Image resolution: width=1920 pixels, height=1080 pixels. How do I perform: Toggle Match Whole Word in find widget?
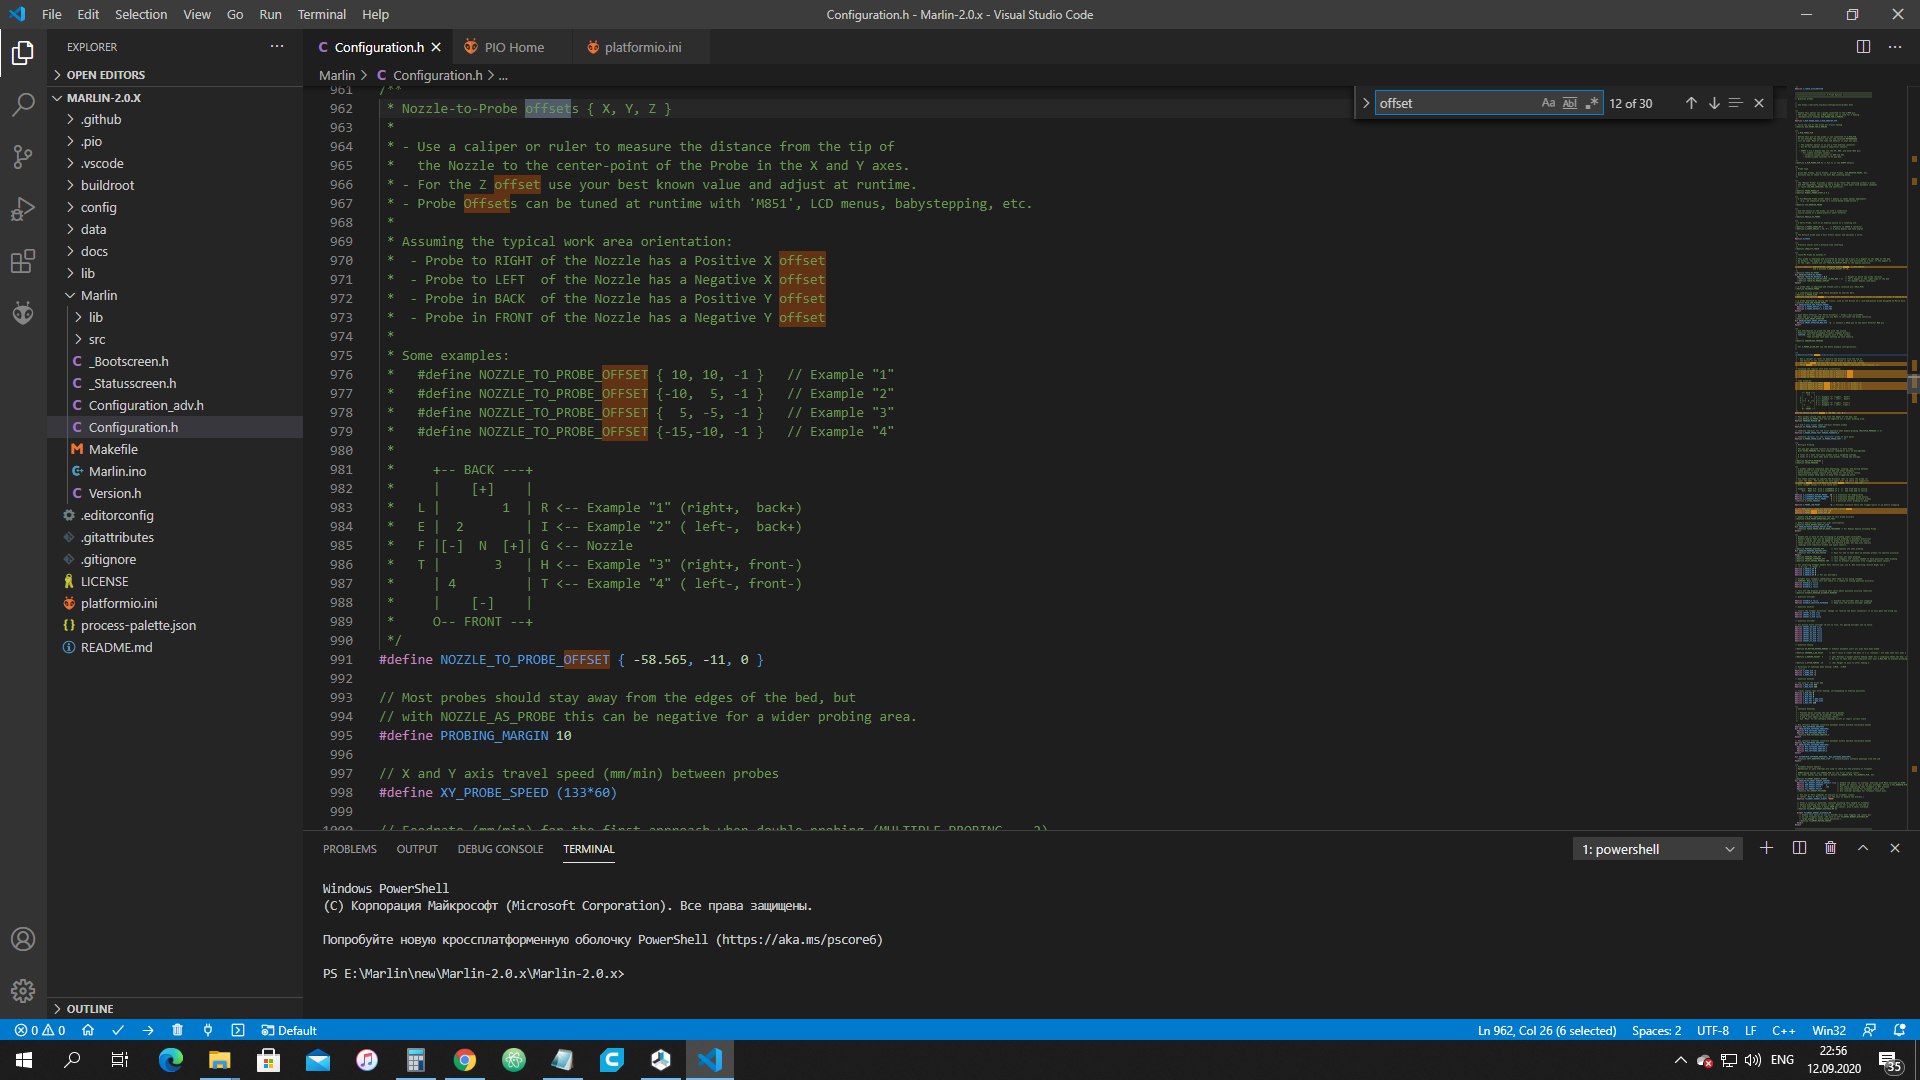[x=1570, y=103]
